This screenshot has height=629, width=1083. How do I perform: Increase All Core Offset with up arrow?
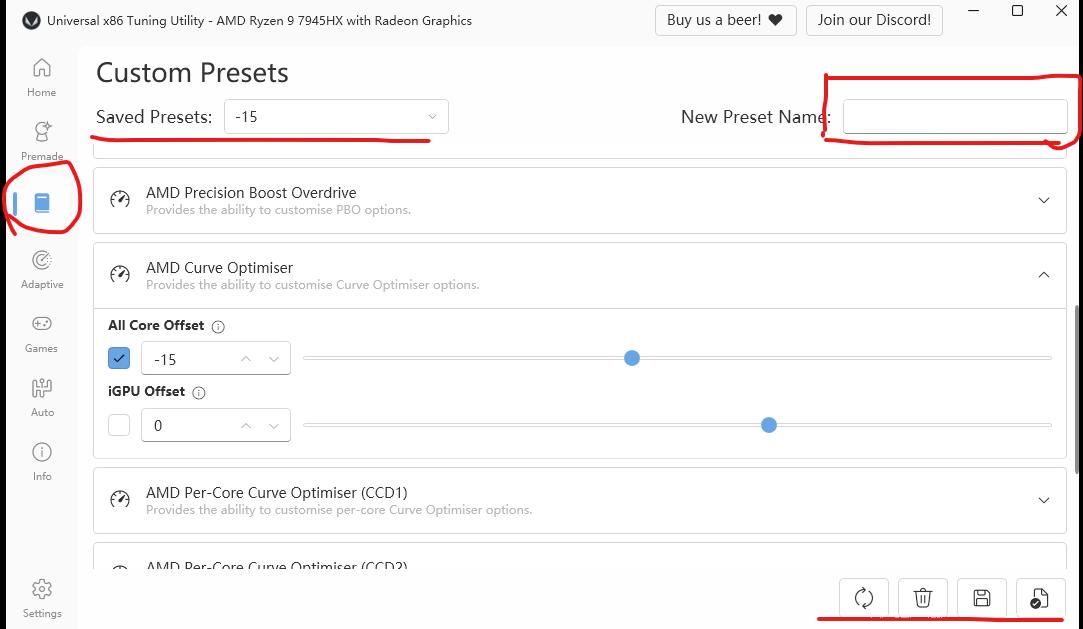coord(246,359)
